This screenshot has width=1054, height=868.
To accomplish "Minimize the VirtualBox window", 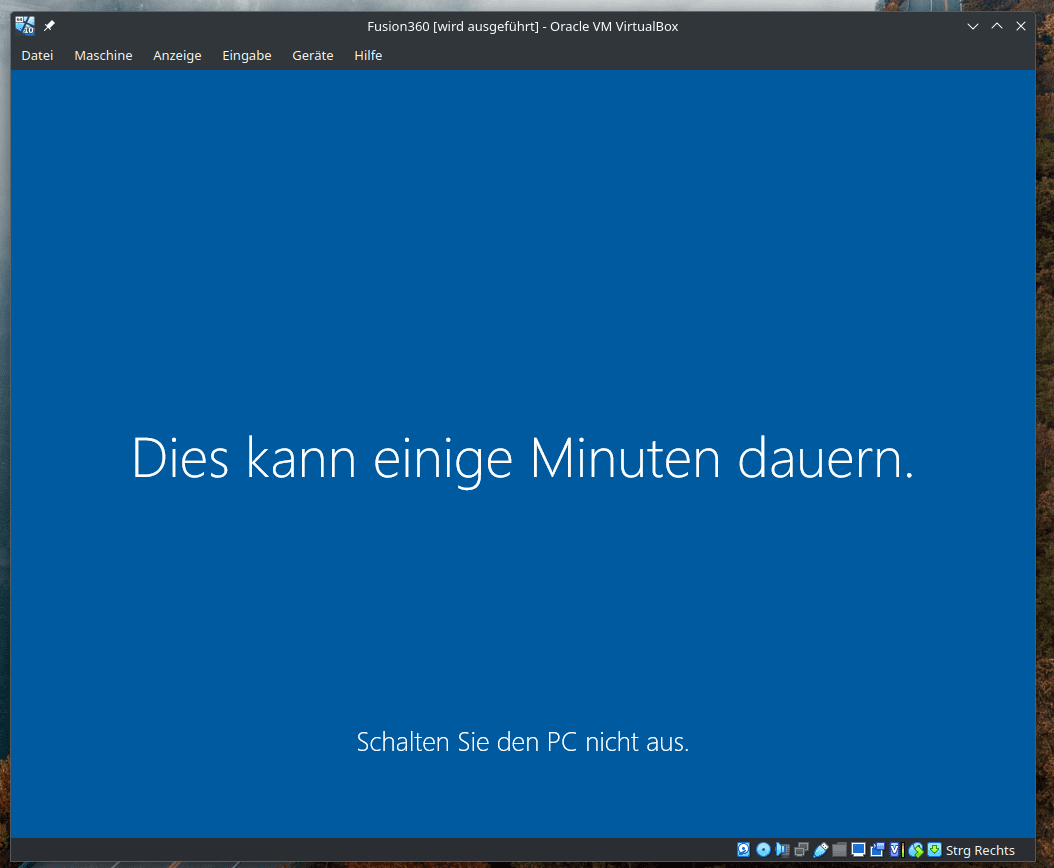I will pyautogui.click(x=973, y=26).
